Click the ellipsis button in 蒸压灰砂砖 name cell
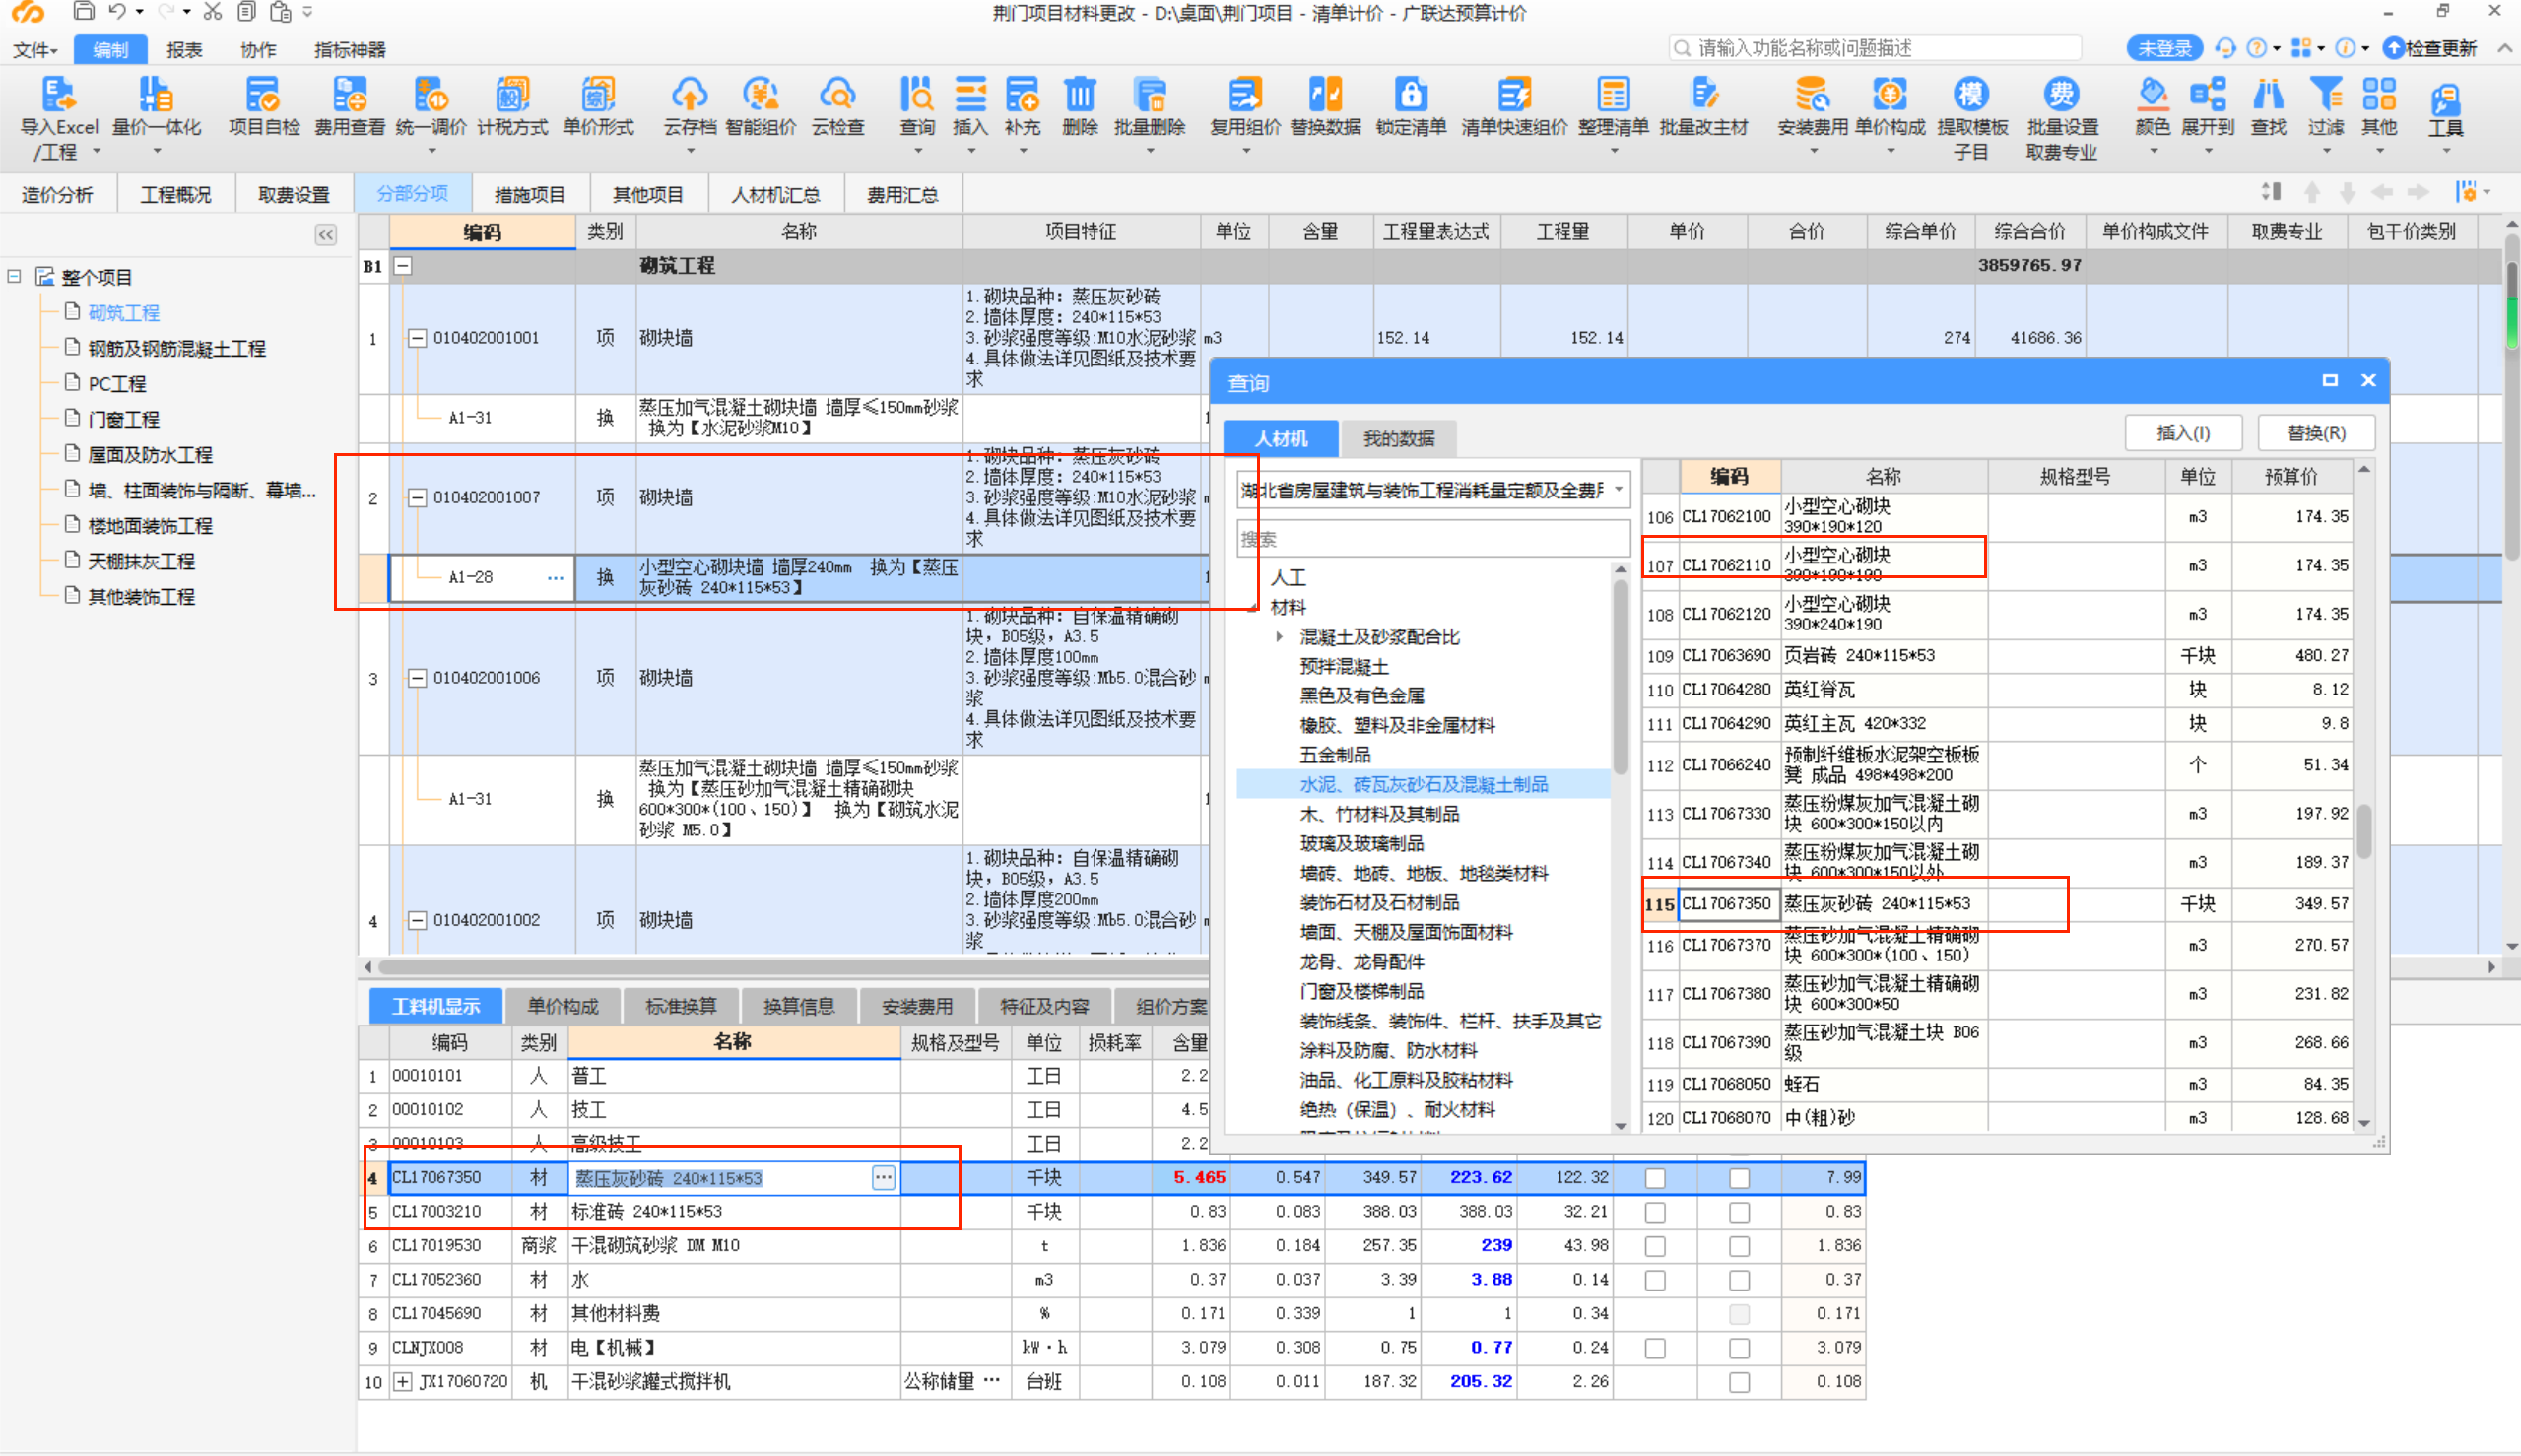 [x=883, y=1178]
